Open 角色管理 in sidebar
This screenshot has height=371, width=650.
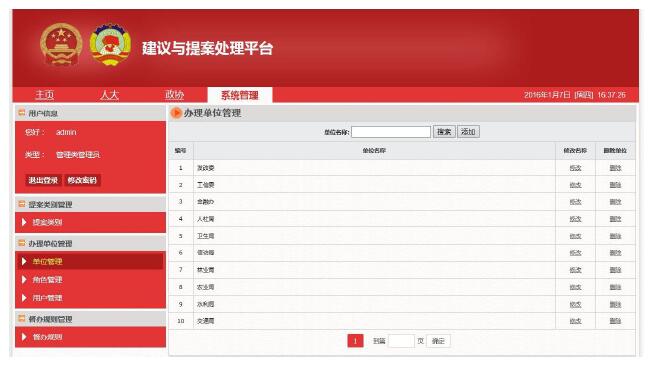(x=47, y=279)
